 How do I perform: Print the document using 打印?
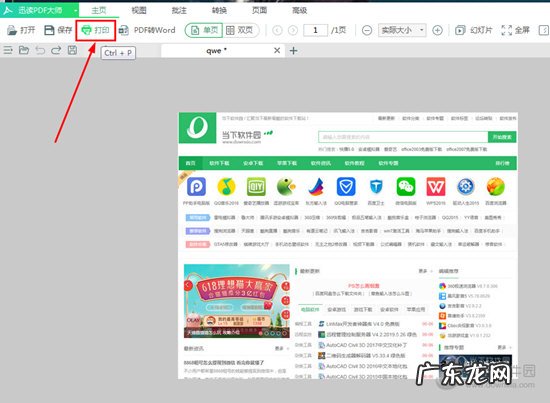(95, 30)
